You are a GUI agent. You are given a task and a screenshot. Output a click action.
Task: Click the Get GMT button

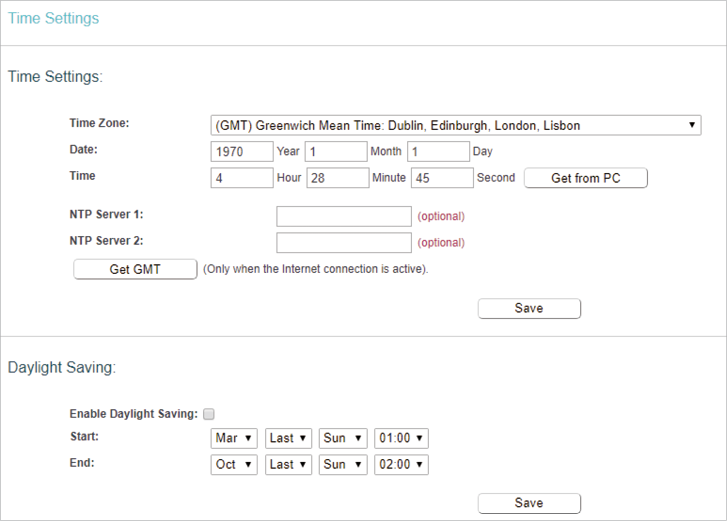click(135, 269)
